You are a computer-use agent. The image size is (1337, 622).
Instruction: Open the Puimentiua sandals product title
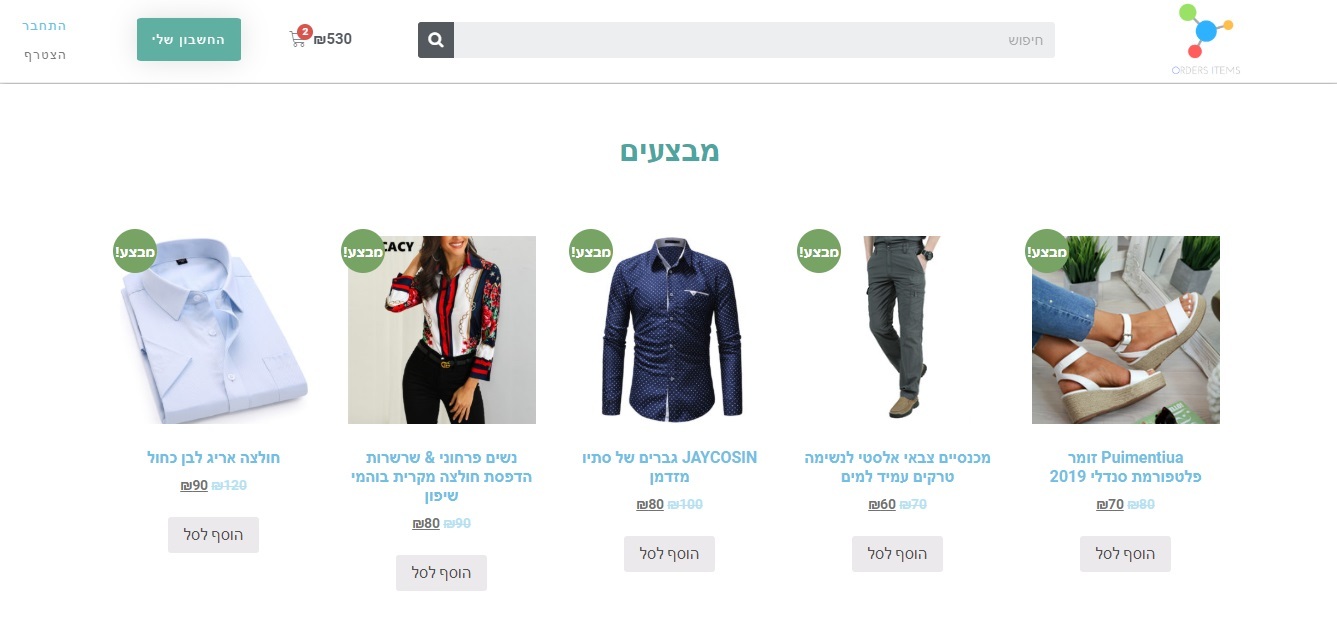tap(1125, 467)
